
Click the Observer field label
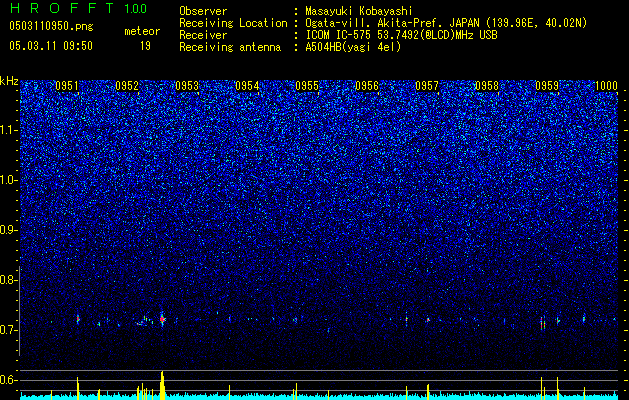click(x=203, y=11)
